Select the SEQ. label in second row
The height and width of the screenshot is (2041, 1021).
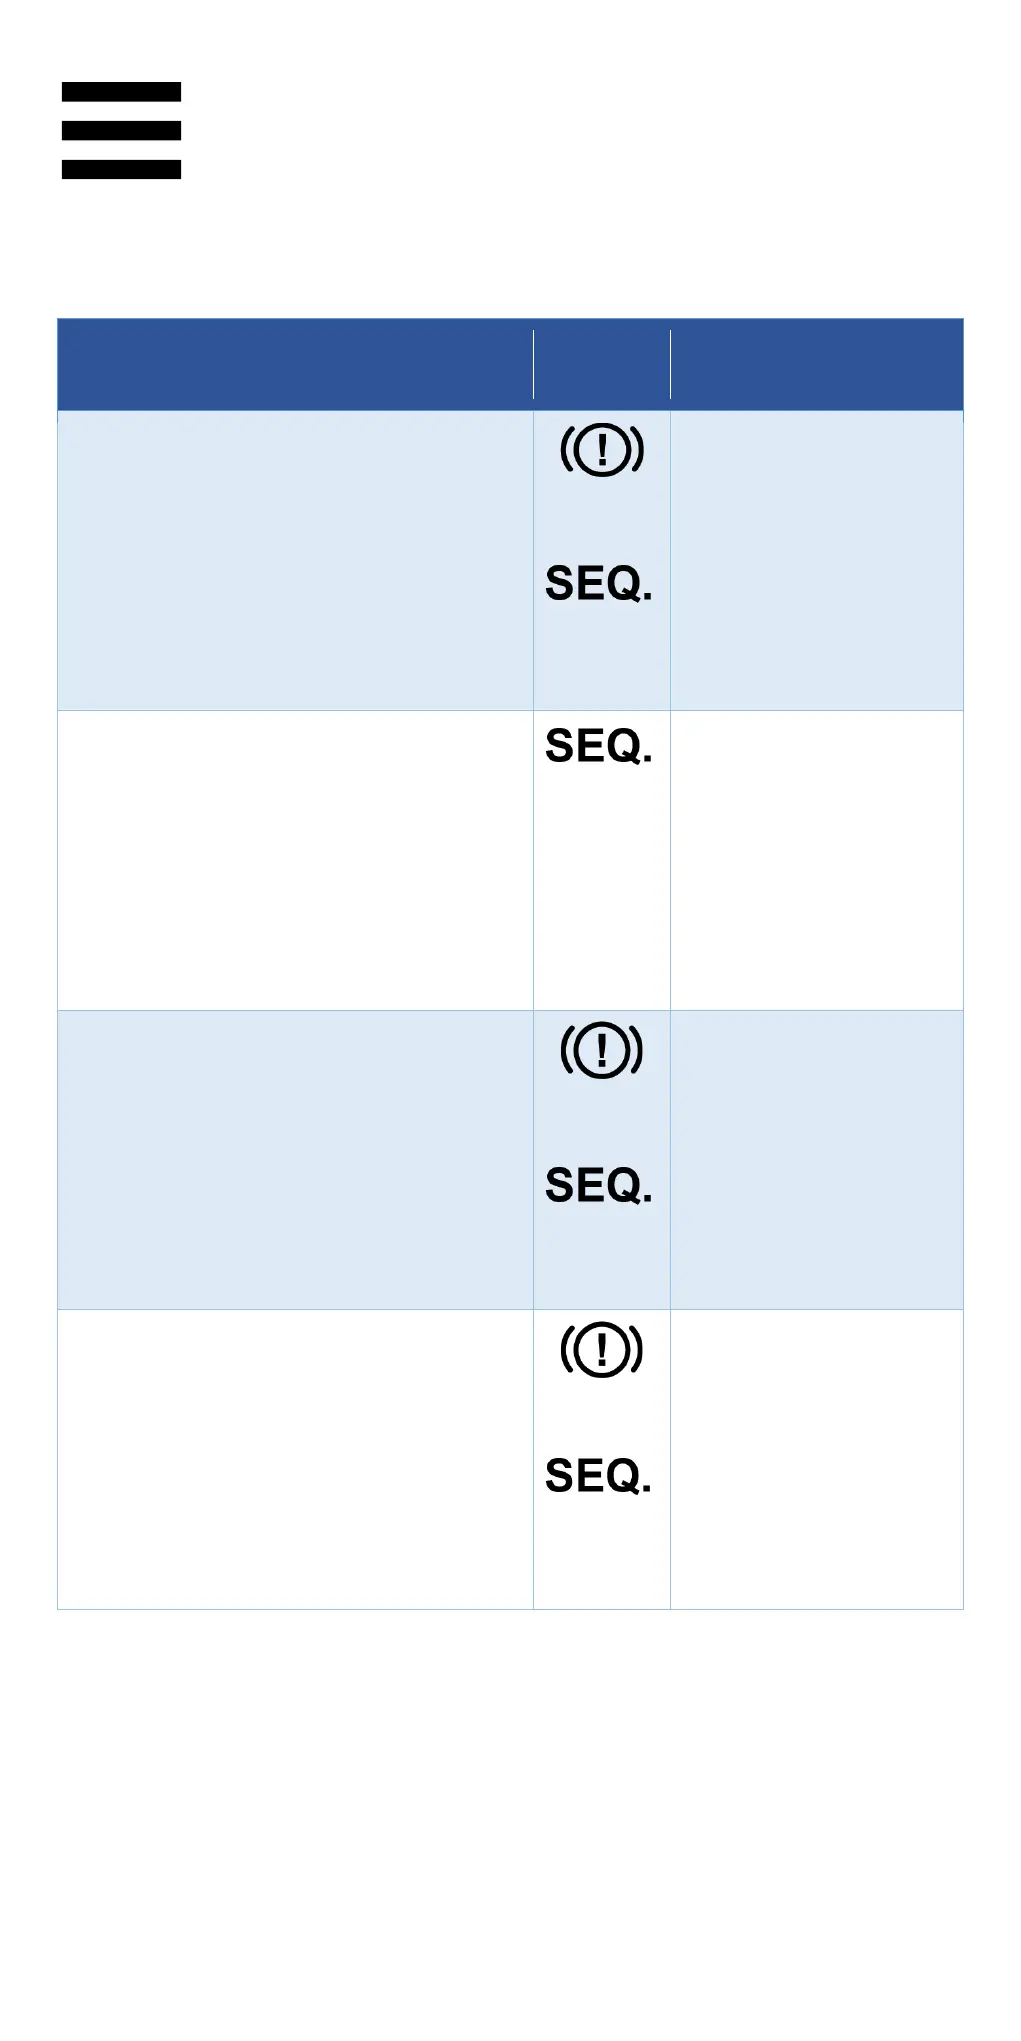pyautogui.click(x=598, y=746)
